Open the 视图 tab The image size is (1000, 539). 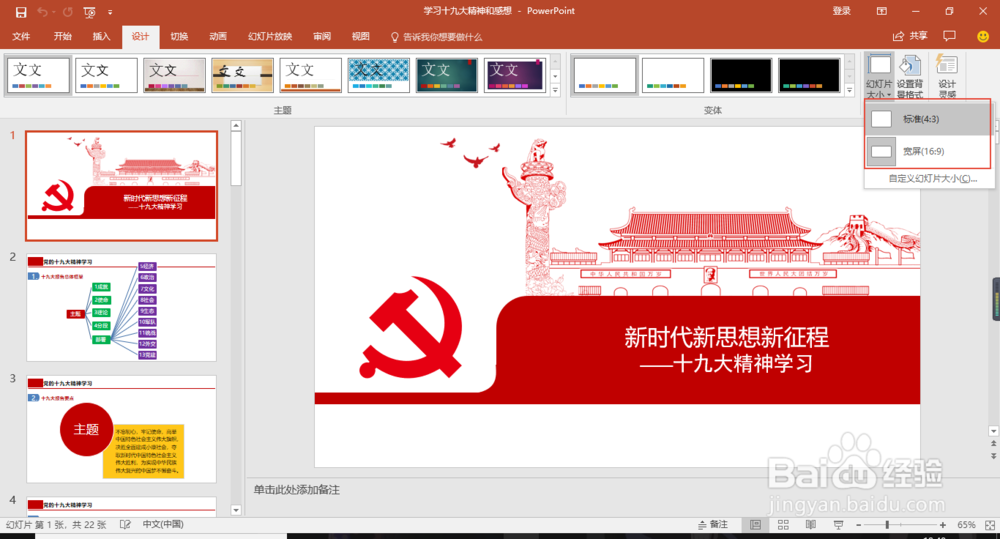pyautogui.click(x=361, y=36)
